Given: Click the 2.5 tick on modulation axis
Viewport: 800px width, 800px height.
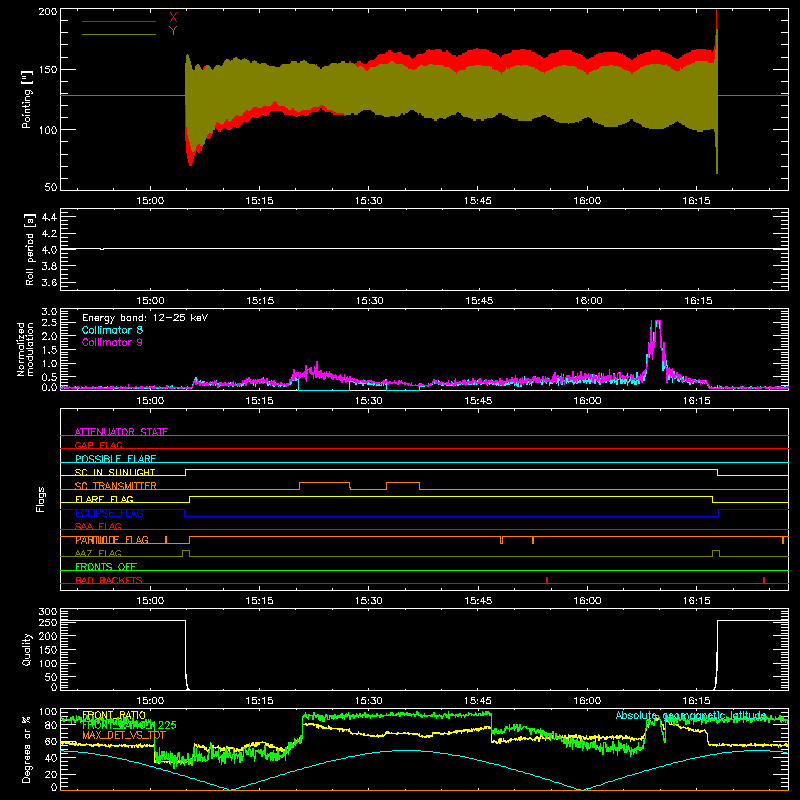Looking at the screenshot, I should (x=49, y=323).
